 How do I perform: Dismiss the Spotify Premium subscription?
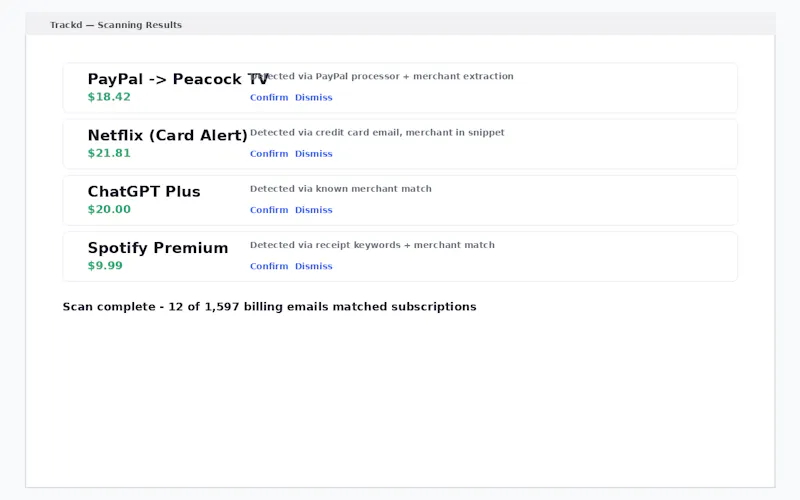pos(313,266)
